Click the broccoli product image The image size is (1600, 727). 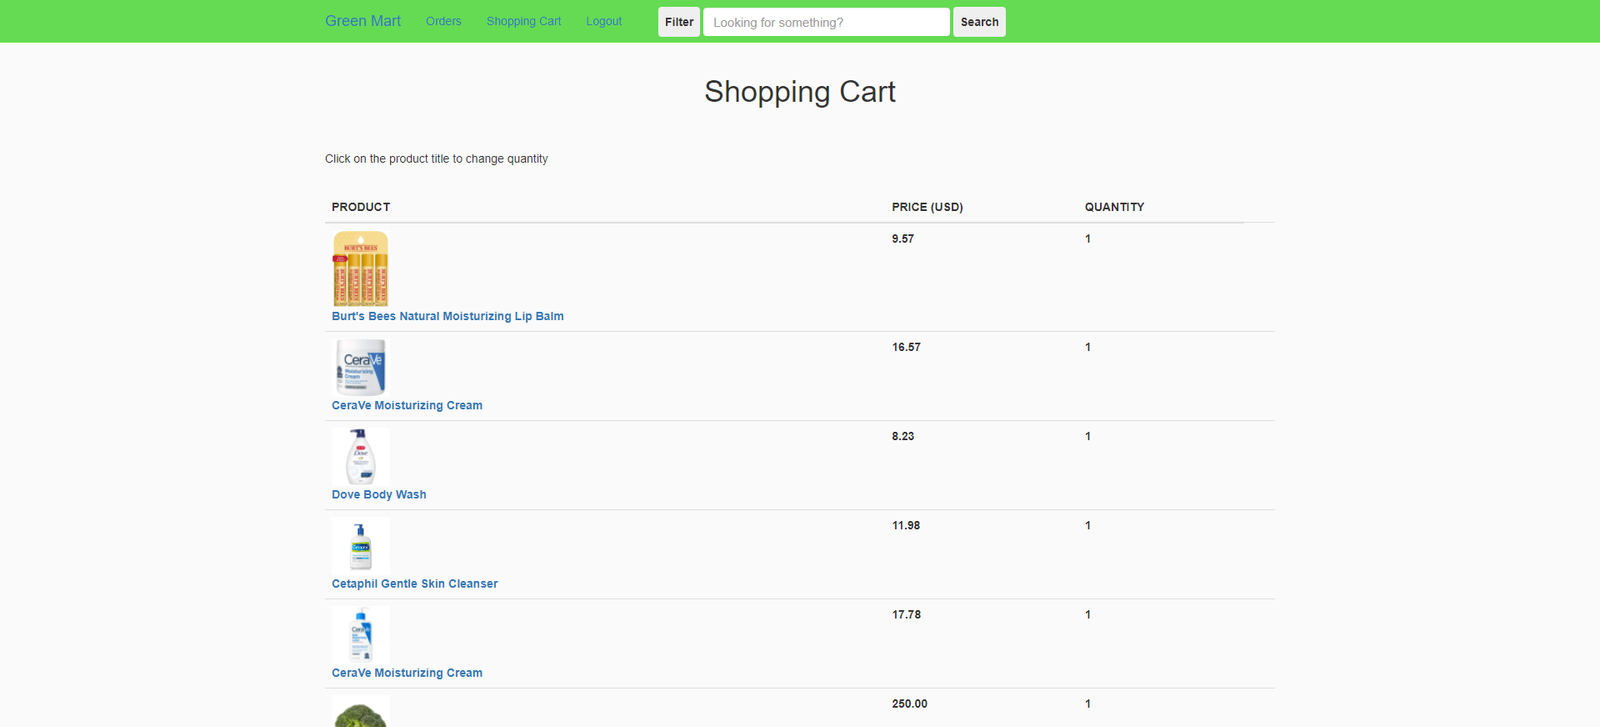pos(360,713)
